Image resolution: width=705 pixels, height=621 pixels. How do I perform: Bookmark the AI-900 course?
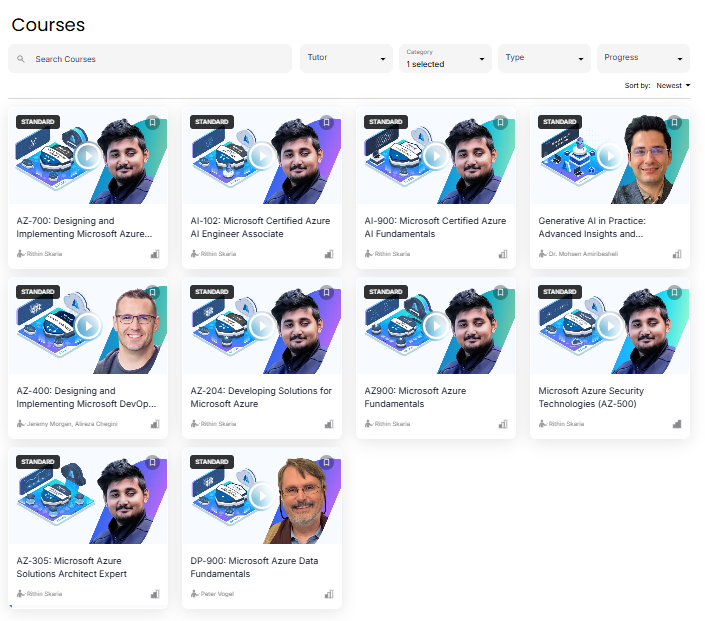point(500,122)
